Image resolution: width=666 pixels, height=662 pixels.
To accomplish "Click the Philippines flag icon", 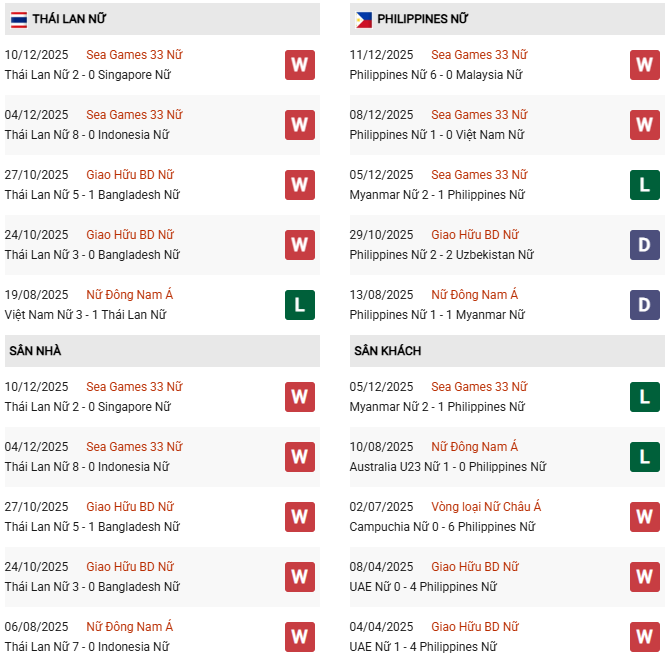I will pyautogui.click(x=364, y=19).
